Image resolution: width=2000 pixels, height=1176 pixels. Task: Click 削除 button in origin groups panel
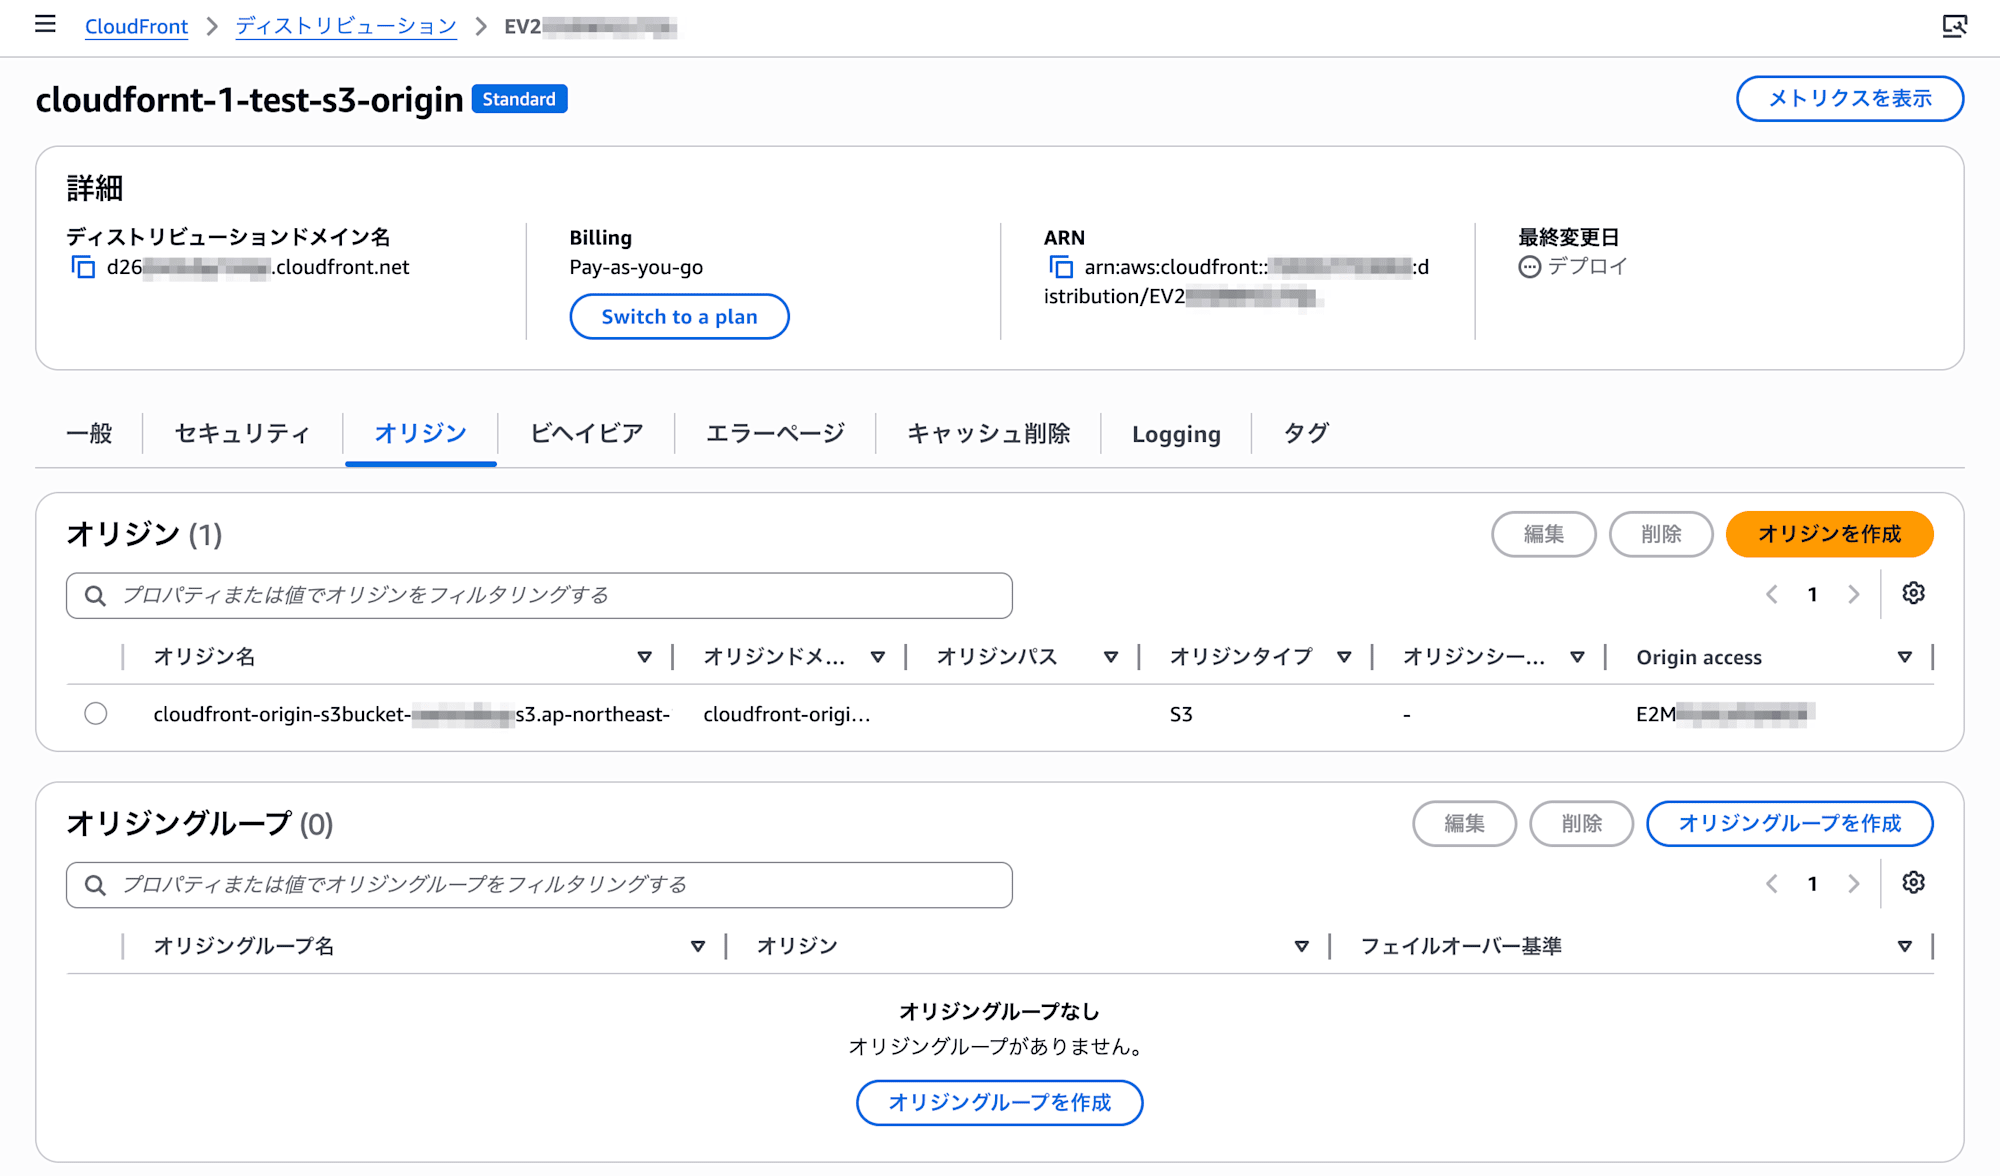point(1581,824)
